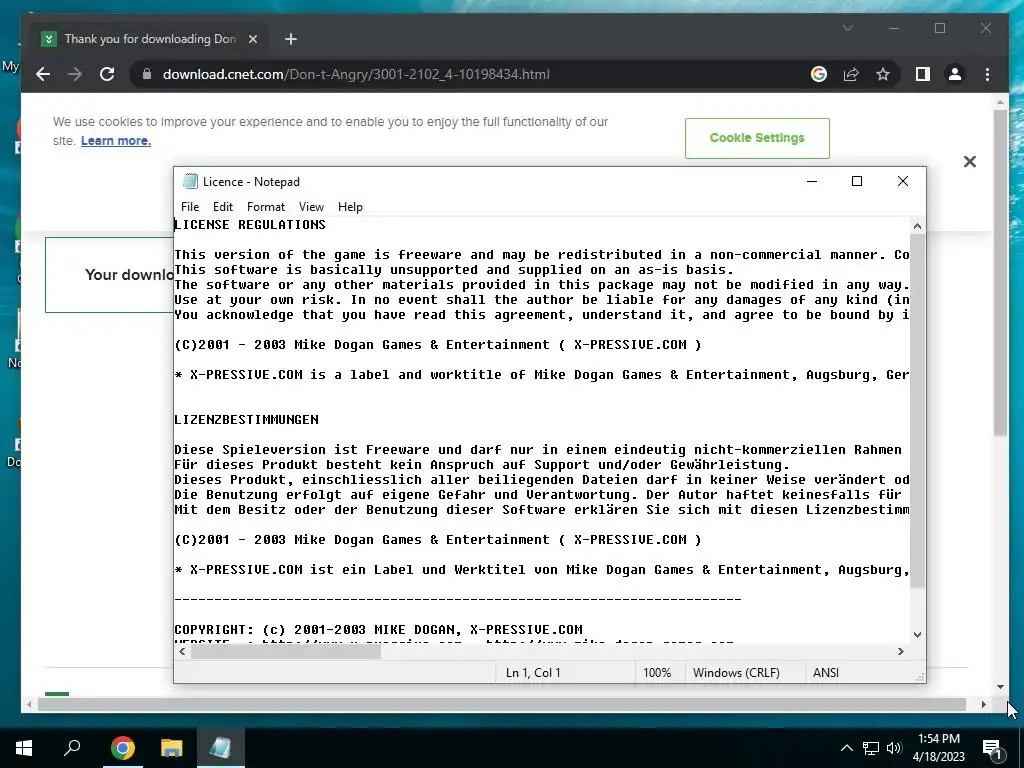1024x768 pixels.
Task: Close the 'Thank you for downloading' tab
Action: tap(253, 39)
